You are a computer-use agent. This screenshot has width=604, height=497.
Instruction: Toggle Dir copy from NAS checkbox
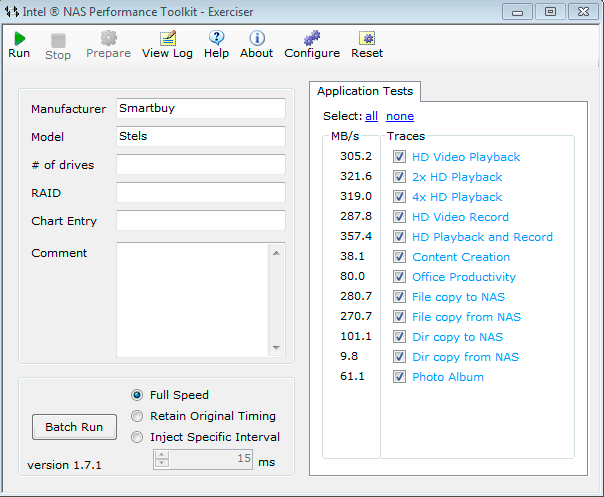(399, 357)
